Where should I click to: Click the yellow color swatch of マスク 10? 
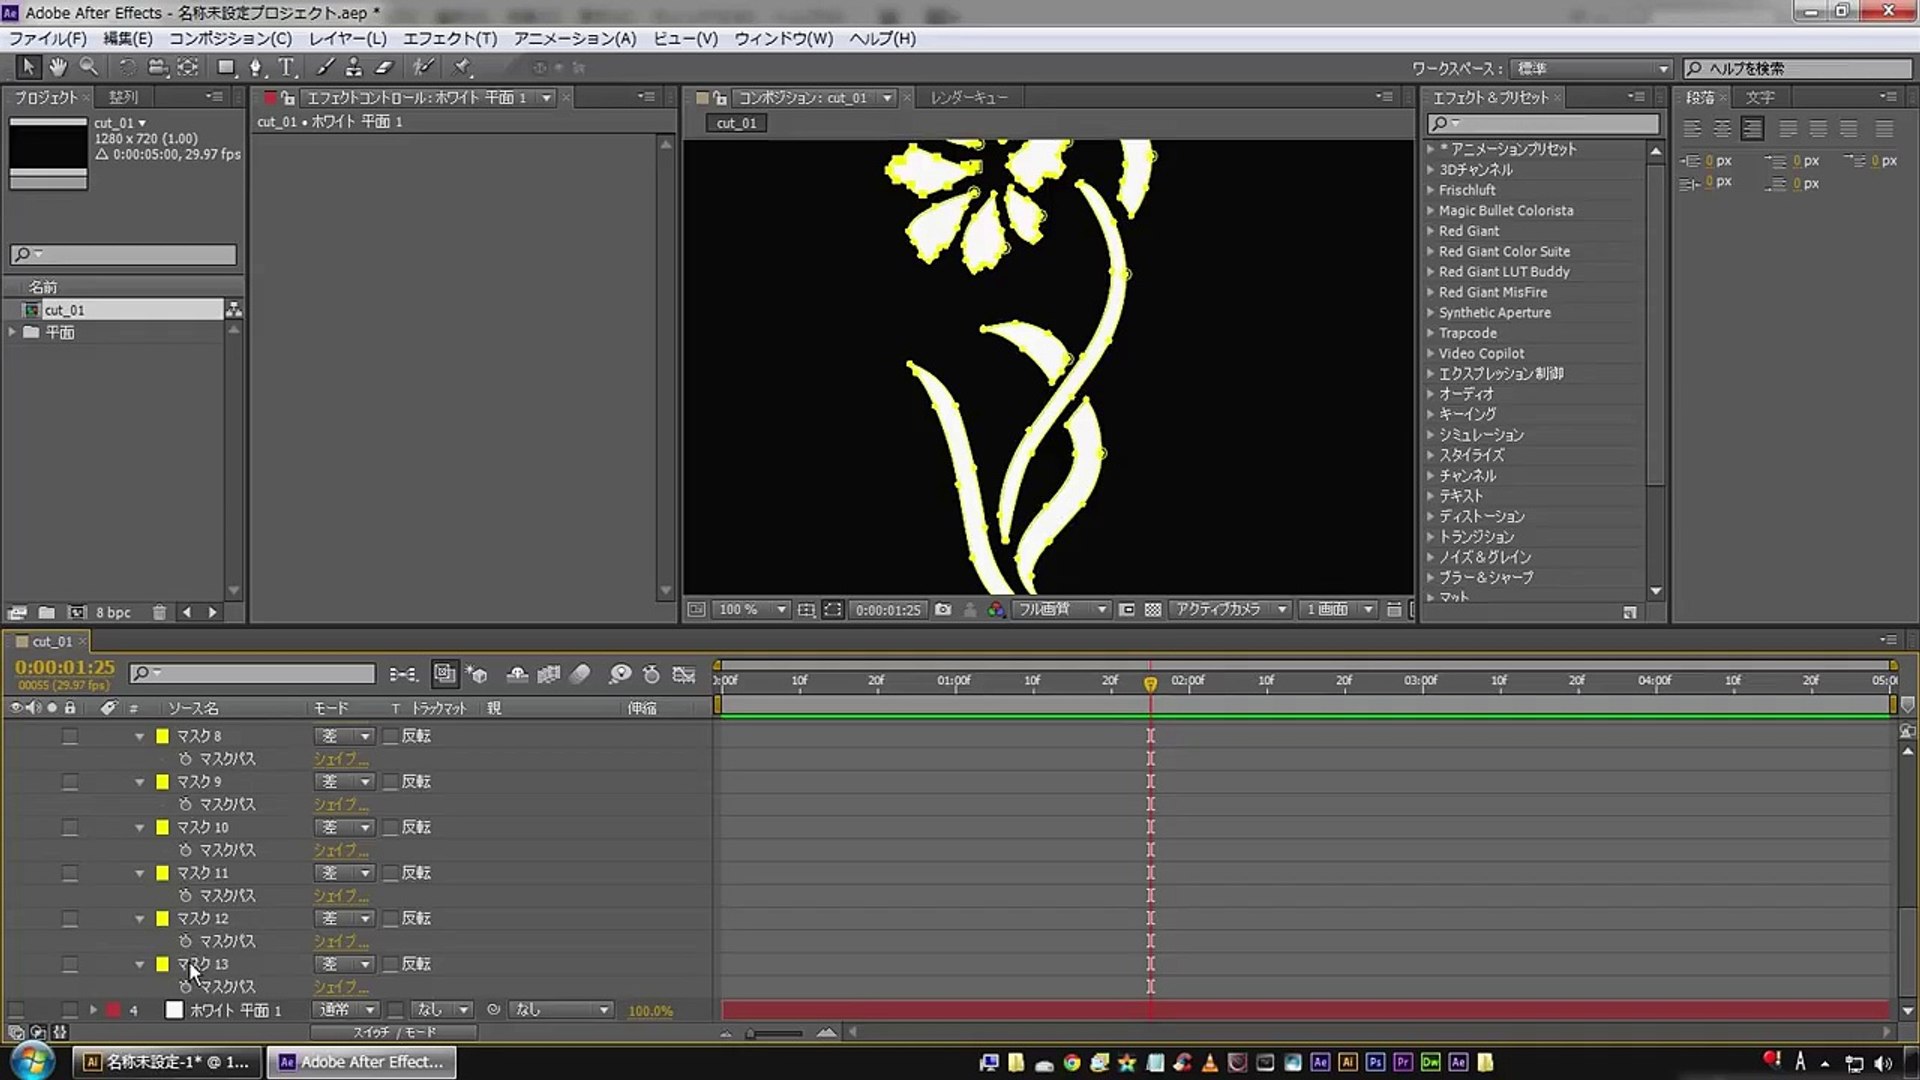(x=162, y=827)
